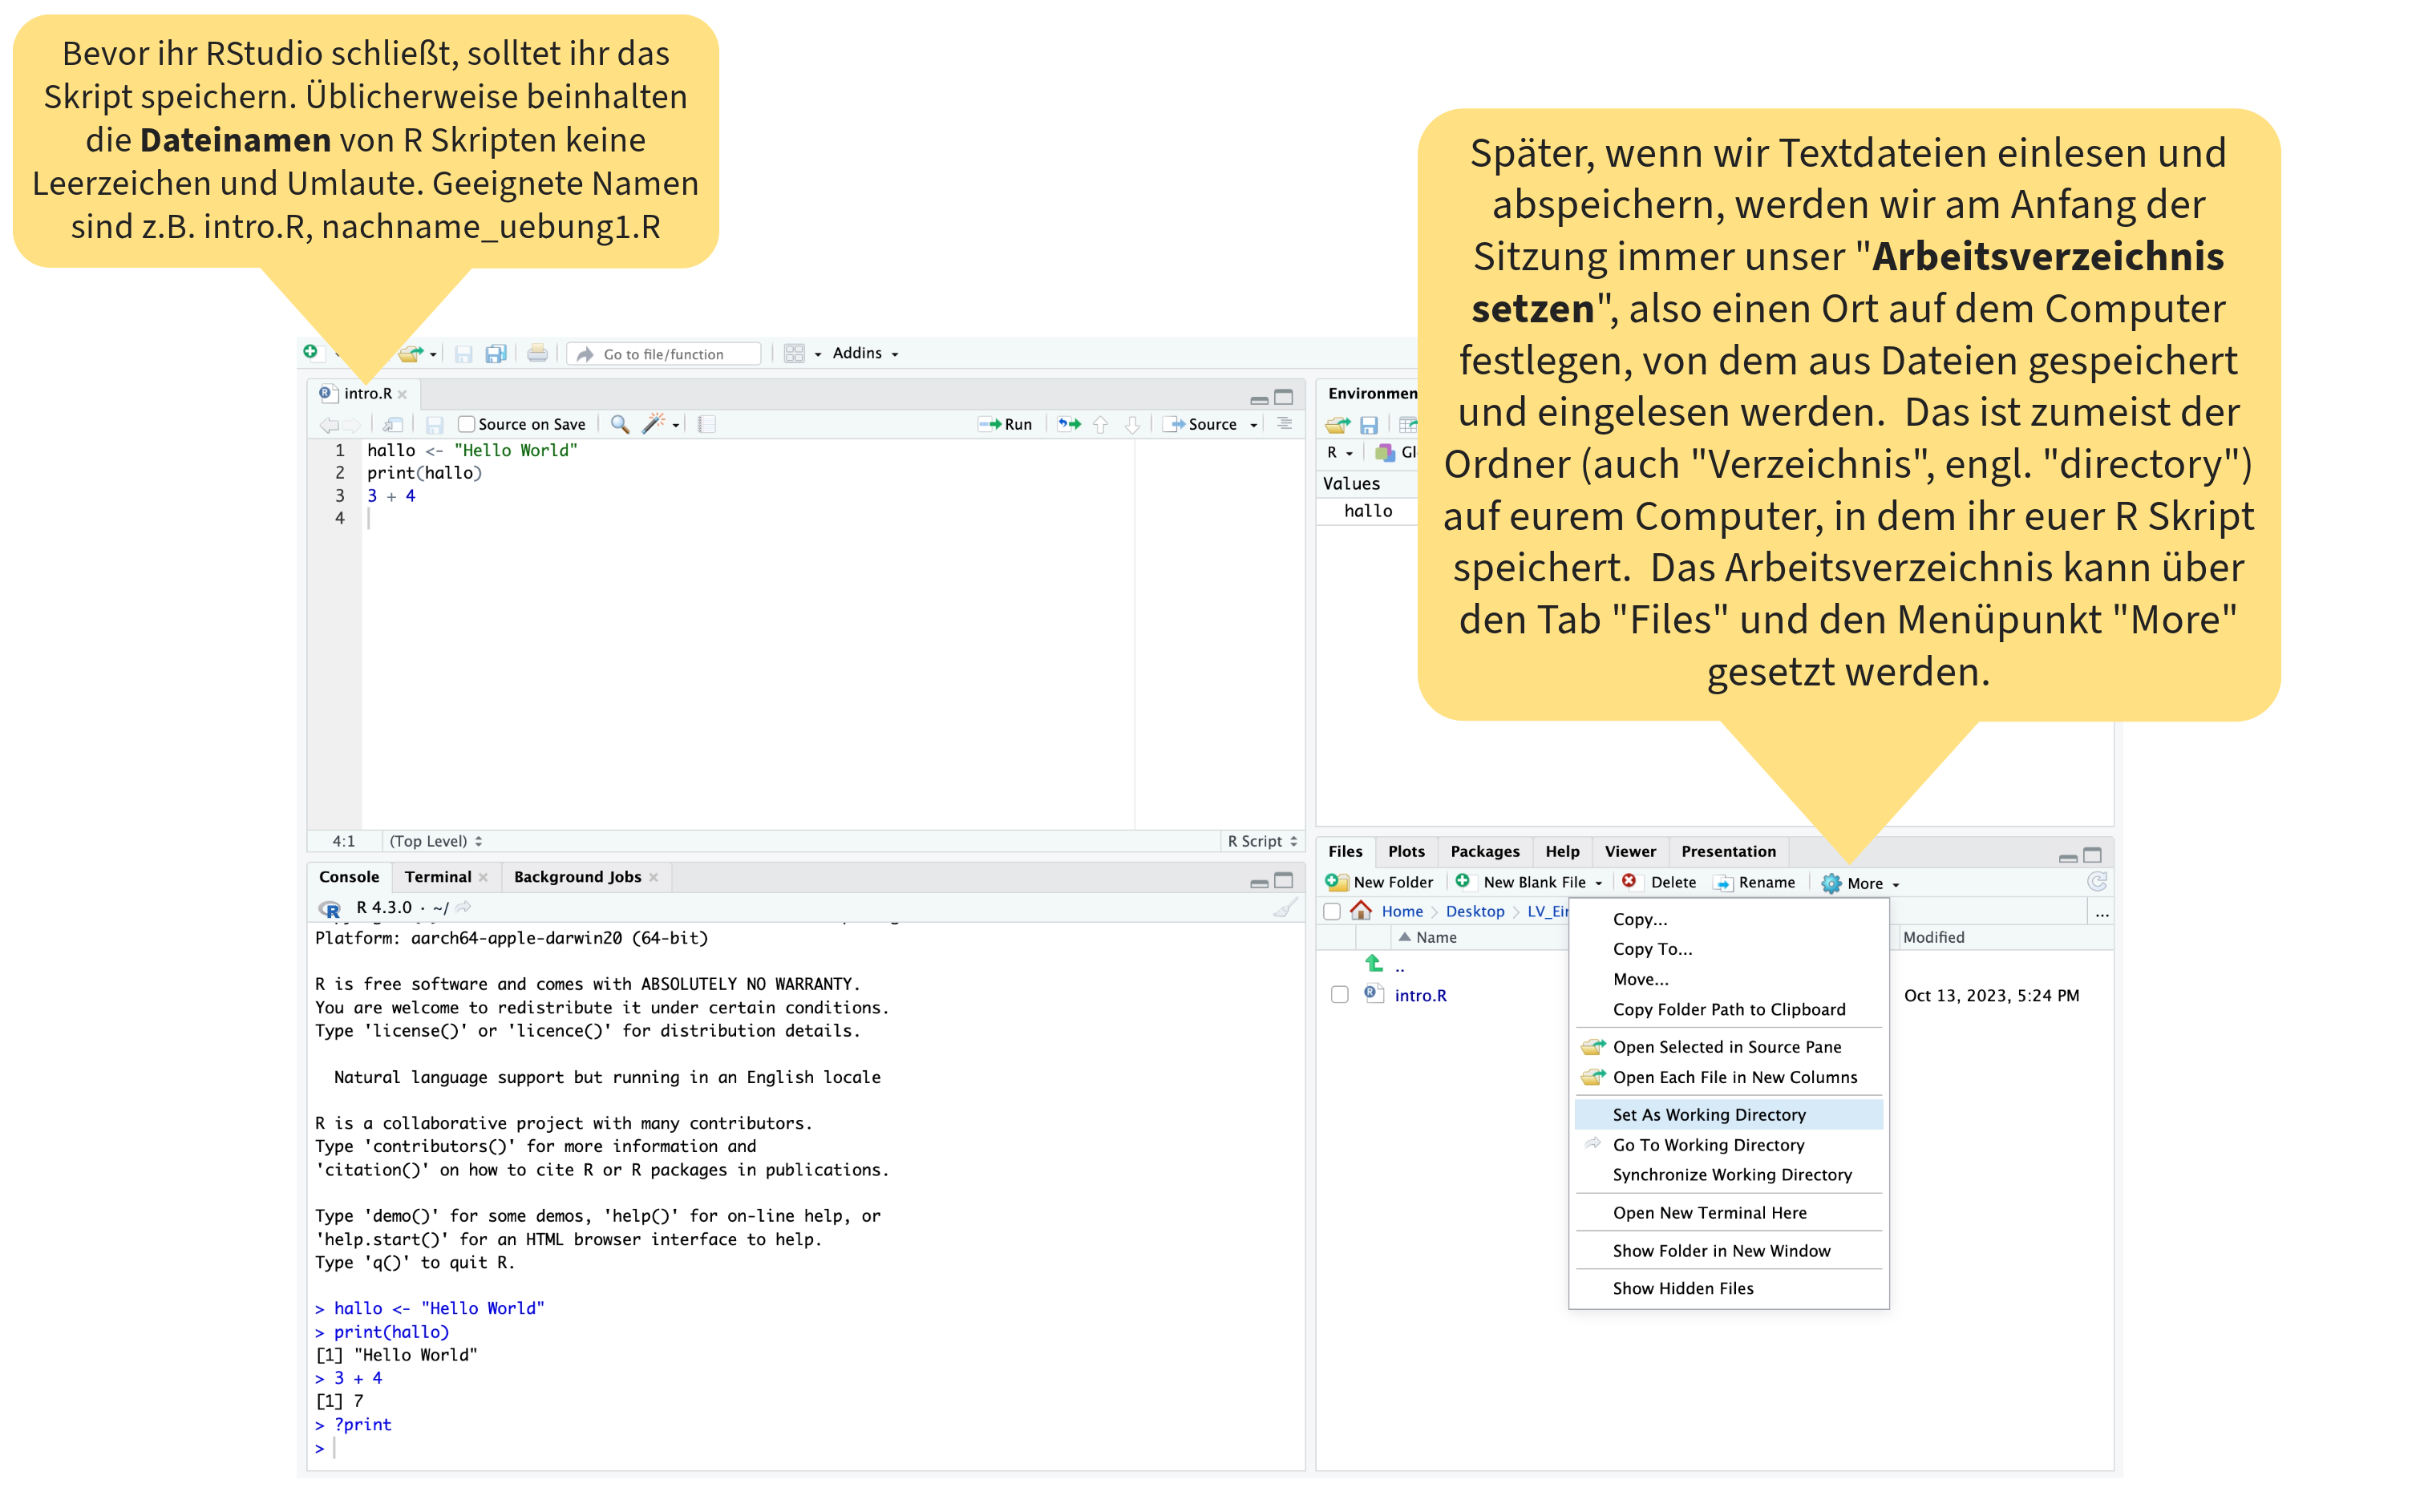2420x1512 pixels.
Task: Toggle the select-all files checkbox
Action: point(1332,911)
